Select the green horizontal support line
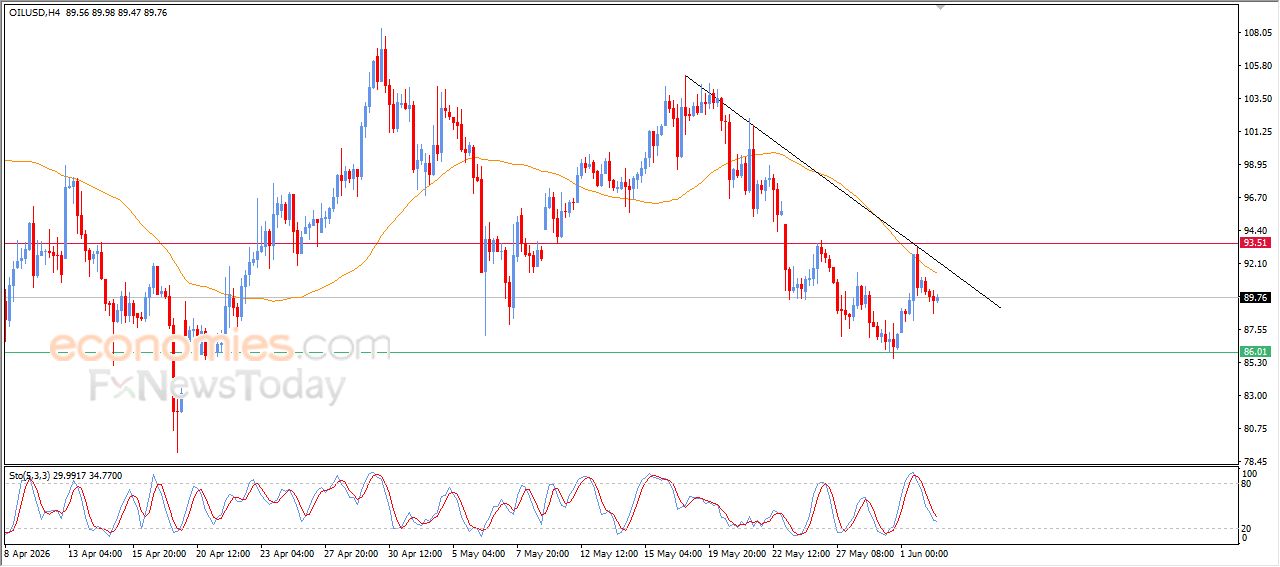This screenshot has width=1280, height=567. 619,352
